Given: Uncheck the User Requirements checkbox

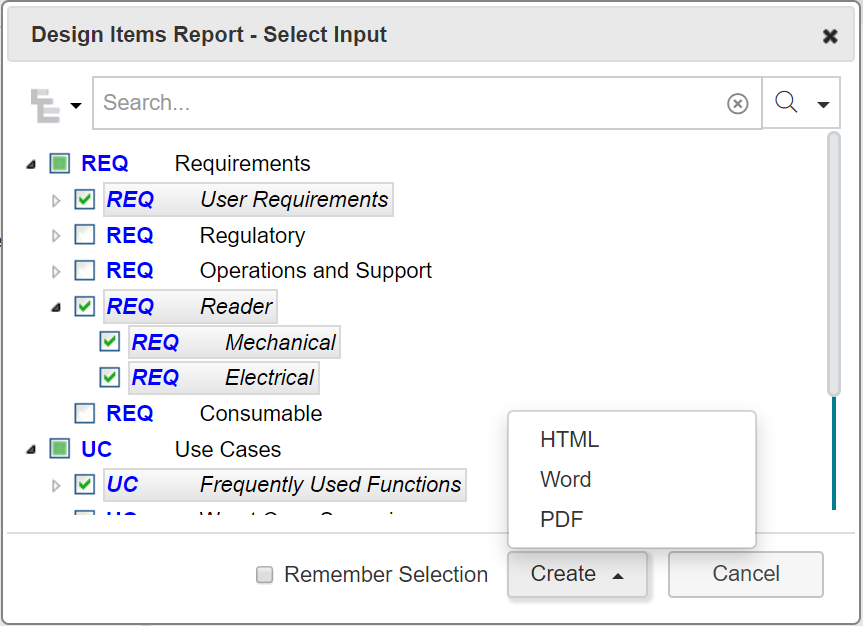Looking at the screenshot, I should tap(85, 199).
